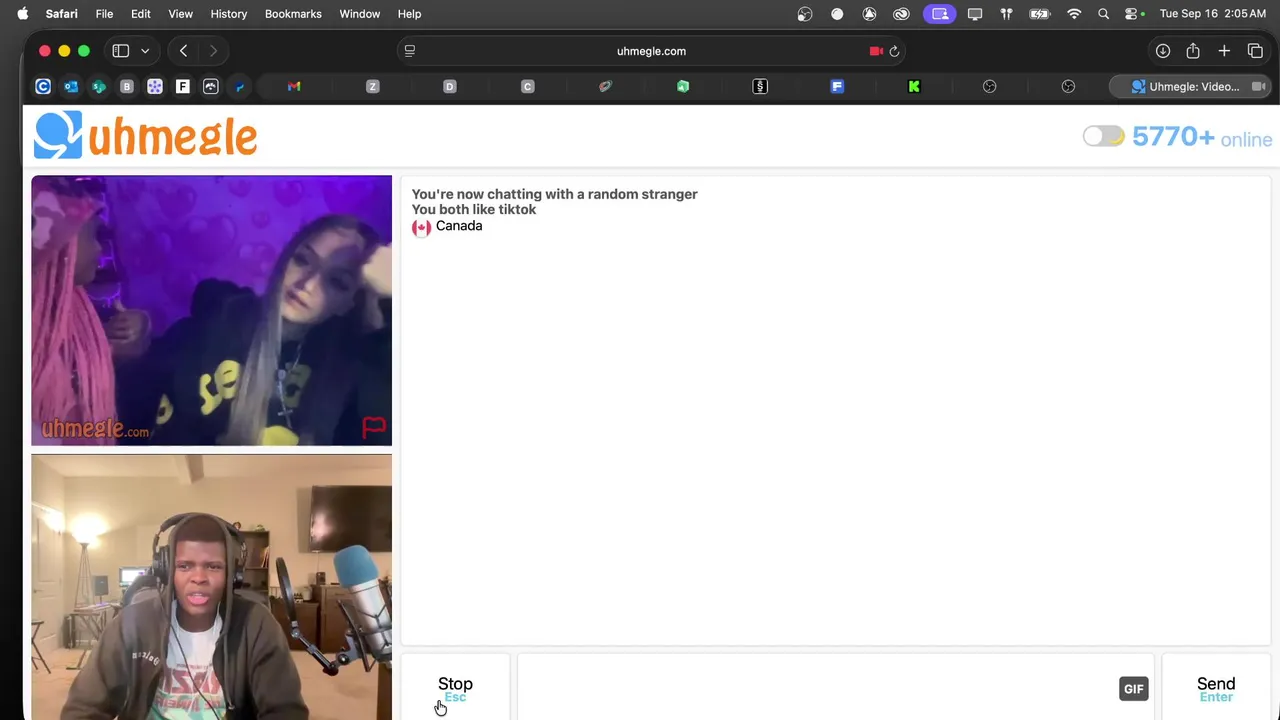Open the View menu

[181, 14]
